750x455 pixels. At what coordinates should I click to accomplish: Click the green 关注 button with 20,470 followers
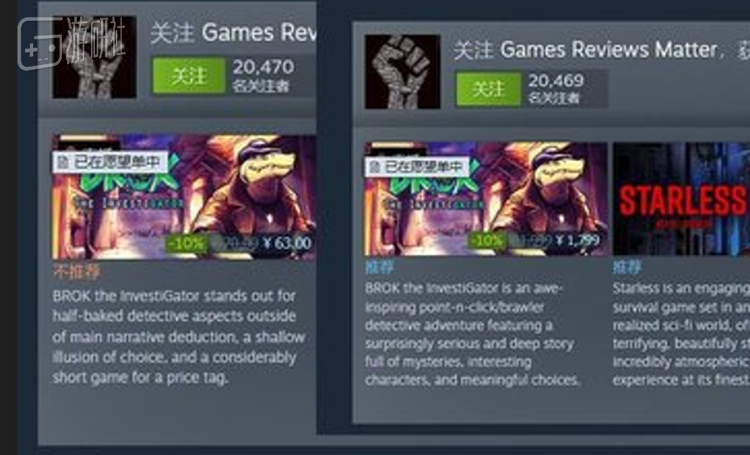(x=189, y=76)
